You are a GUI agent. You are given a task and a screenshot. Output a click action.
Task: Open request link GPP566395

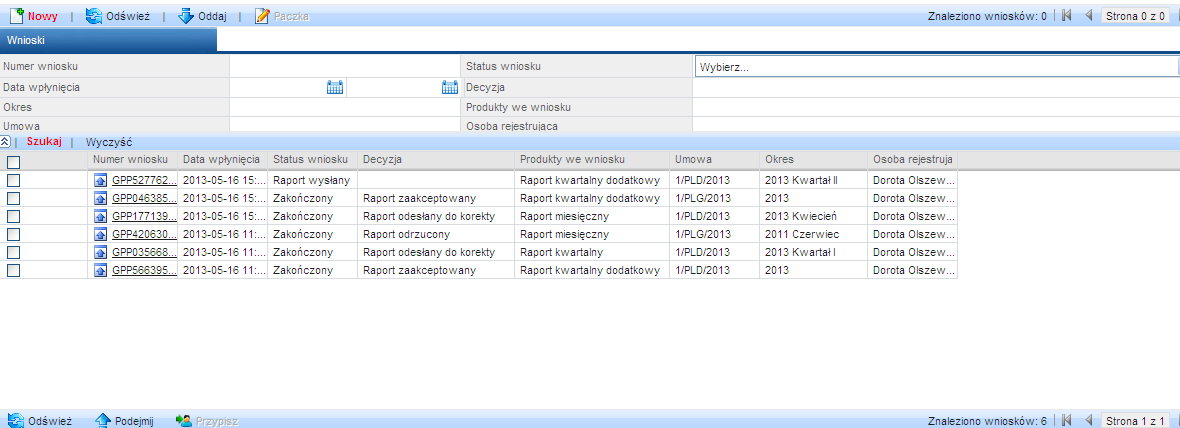144,270
